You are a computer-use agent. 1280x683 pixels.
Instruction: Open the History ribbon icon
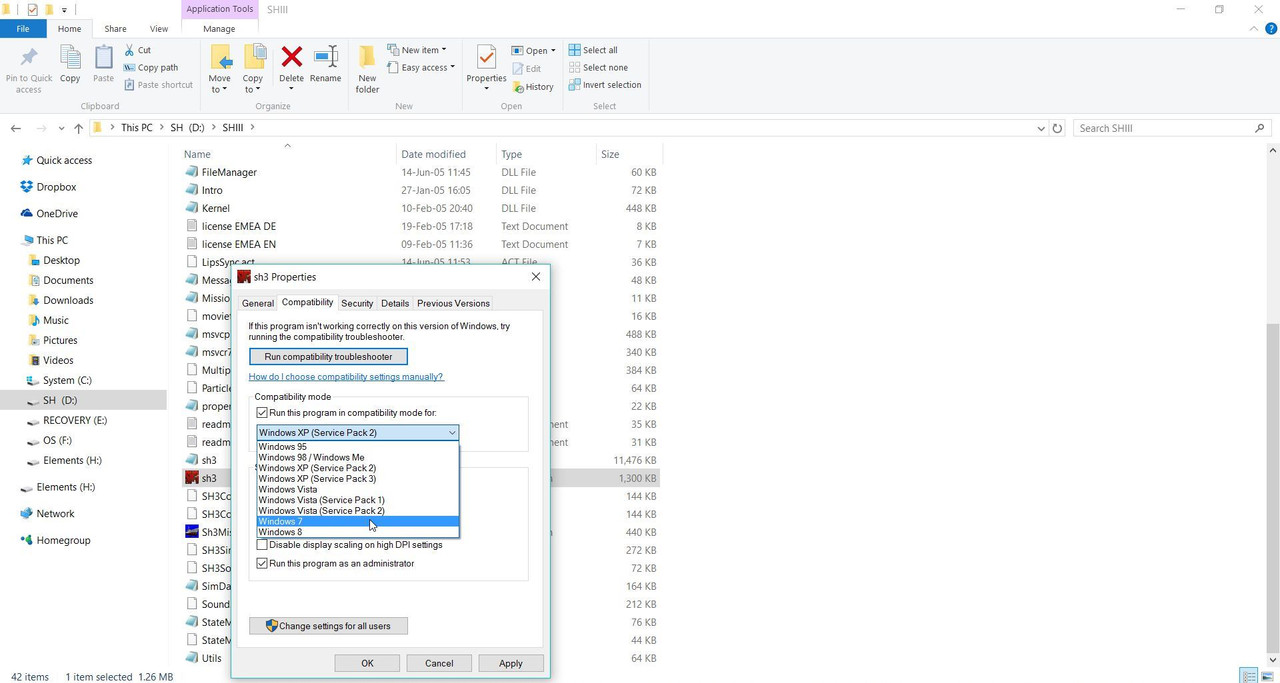[x=518, y=86]
